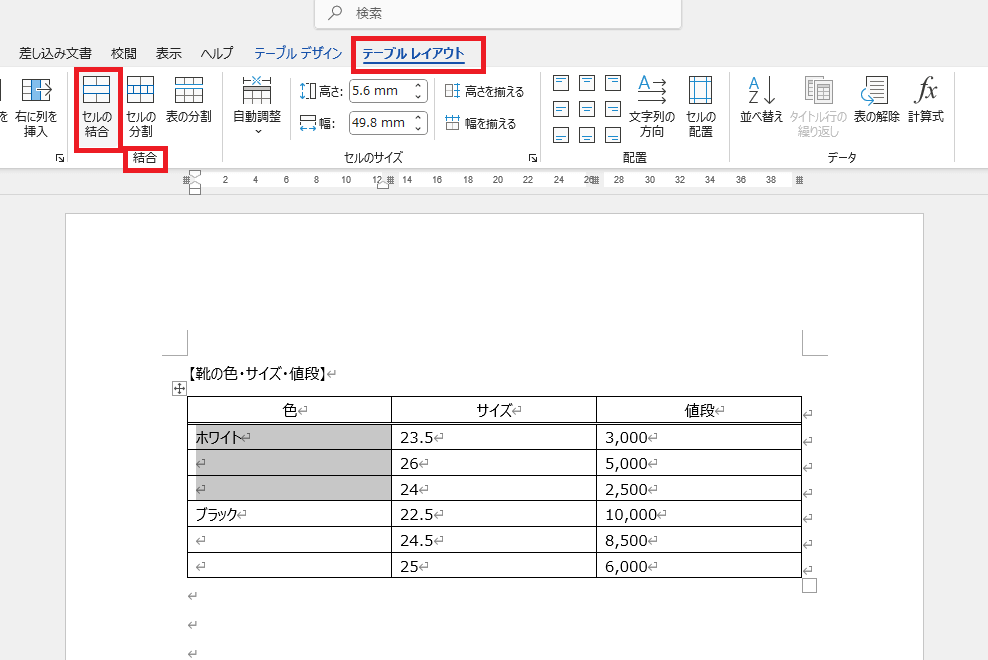Open セルの配置 (Cell Margins)
Screen dimensions: 988x660
click(x=700, y=103)
